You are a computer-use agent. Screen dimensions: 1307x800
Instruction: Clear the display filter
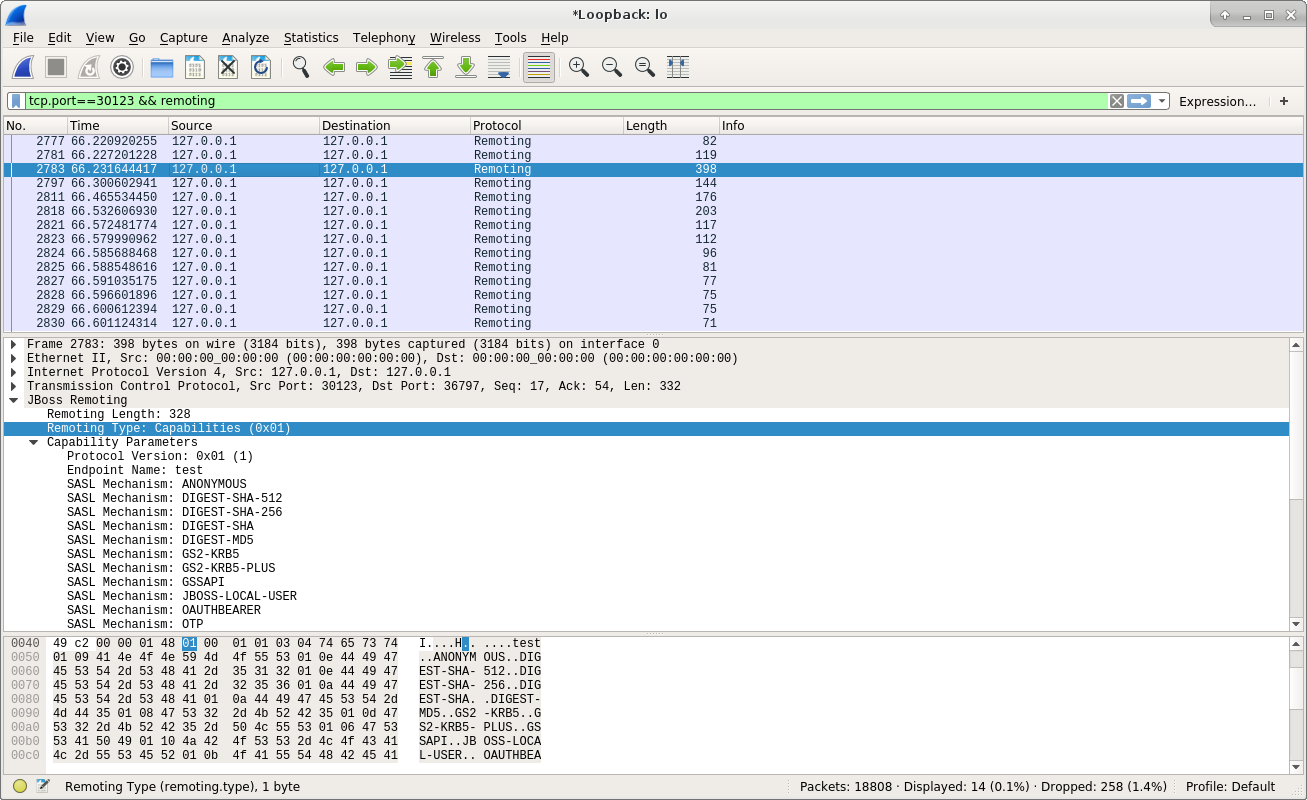pos(1117,101)
